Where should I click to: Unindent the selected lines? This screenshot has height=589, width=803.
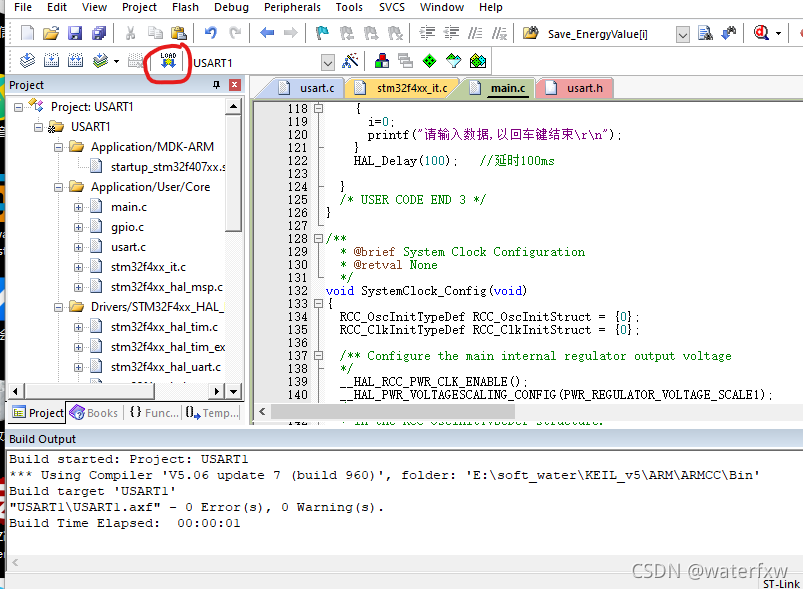pos(451,33)
